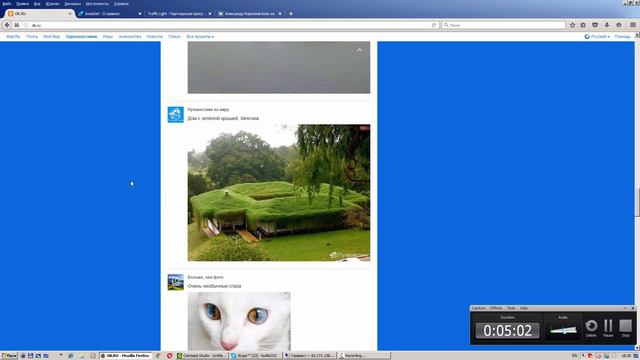
Task: Click the ok.ru address bar
Action: pyautogui.click(x=229, y=25)
